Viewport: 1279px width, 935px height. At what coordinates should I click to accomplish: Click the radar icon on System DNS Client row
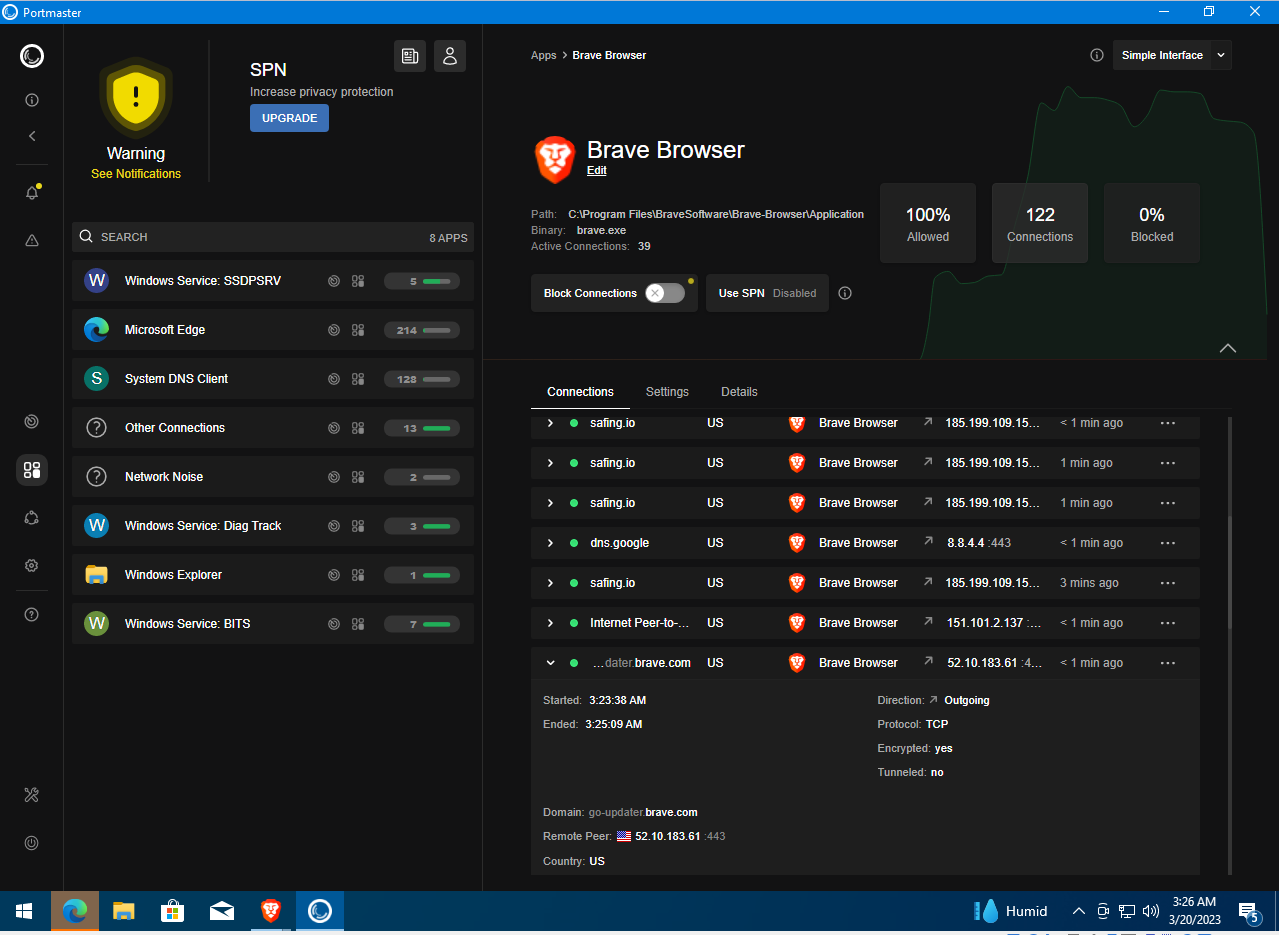pos(334,379)
